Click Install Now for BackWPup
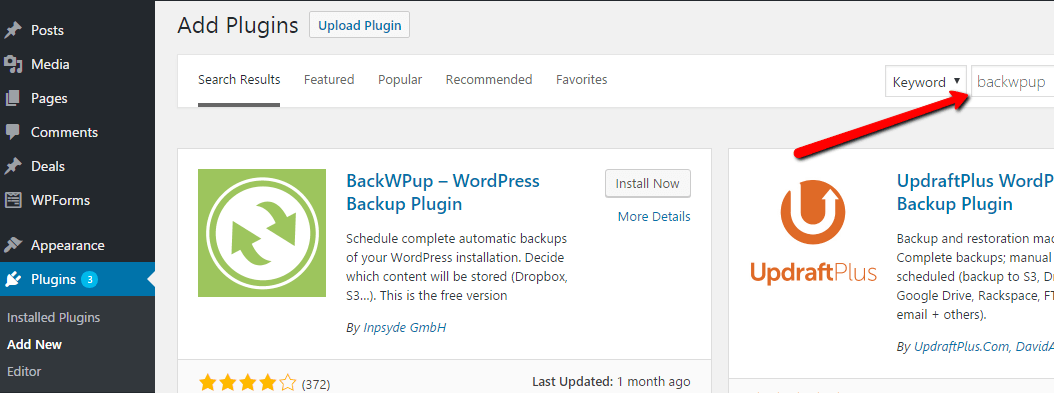1054x393 pixels. (x=648, y=183)
